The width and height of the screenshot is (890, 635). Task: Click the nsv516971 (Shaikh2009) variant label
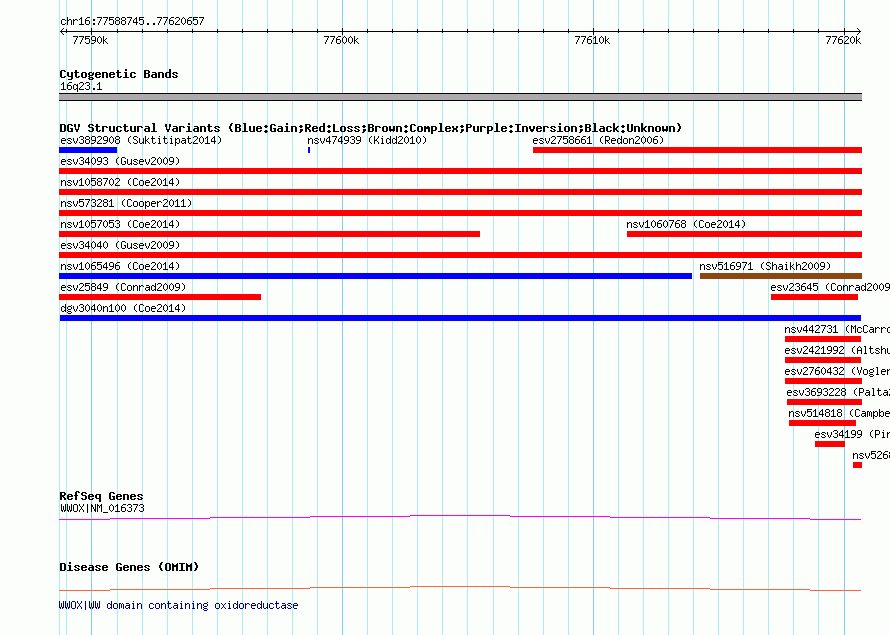point(765,266)
